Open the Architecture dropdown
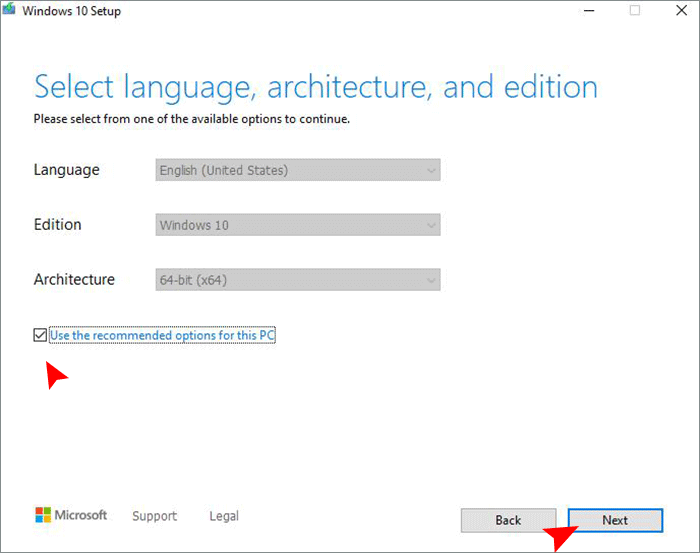Image resolution: width=700 pixels, height=553 pixels. point(298,280)
